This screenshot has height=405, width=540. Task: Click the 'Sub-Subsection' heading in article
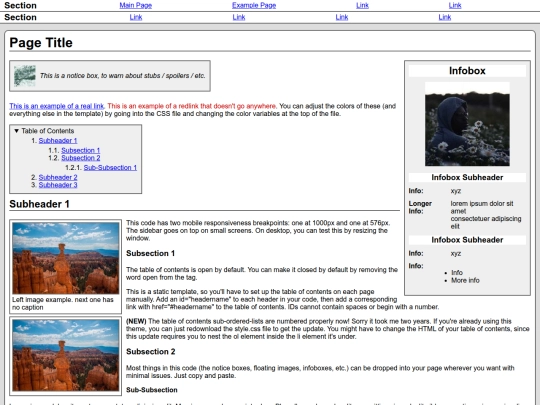pos(152,390)
